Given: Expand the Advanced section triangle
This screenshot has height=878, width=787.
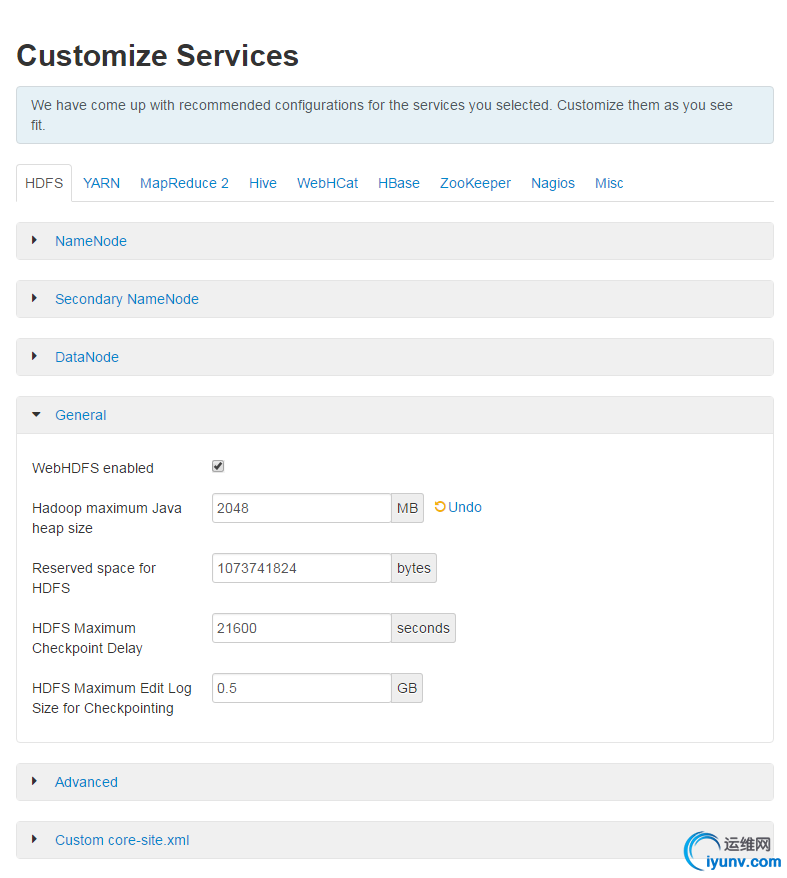Looking at the screenshot, I should click(x=35, y=781).
